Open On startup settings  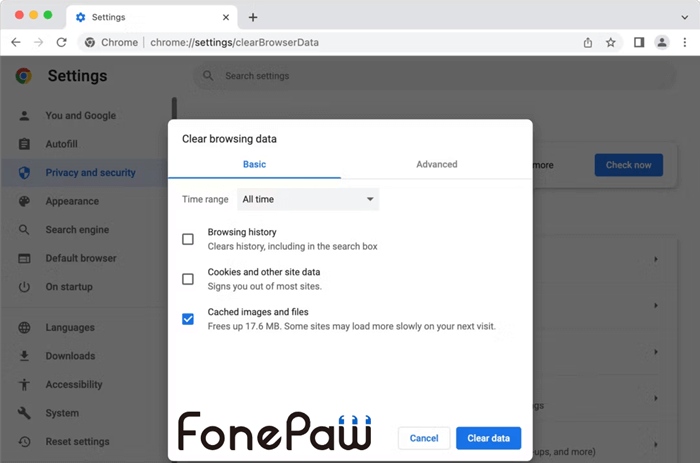(69, 287)
